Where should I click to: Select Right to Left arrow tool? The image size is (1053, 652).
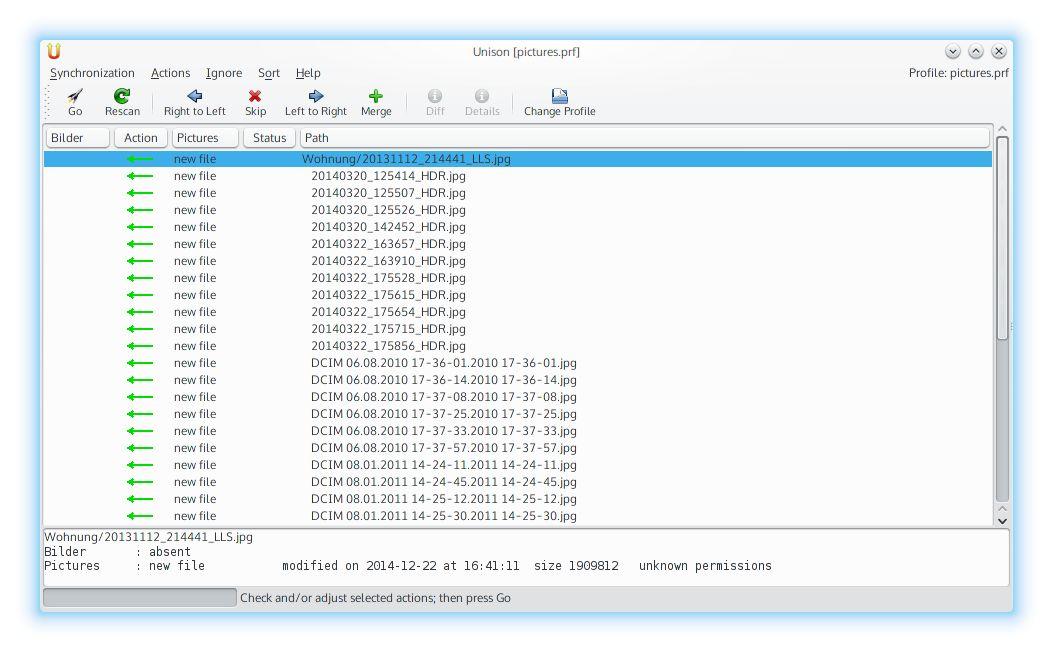point(195,96)
